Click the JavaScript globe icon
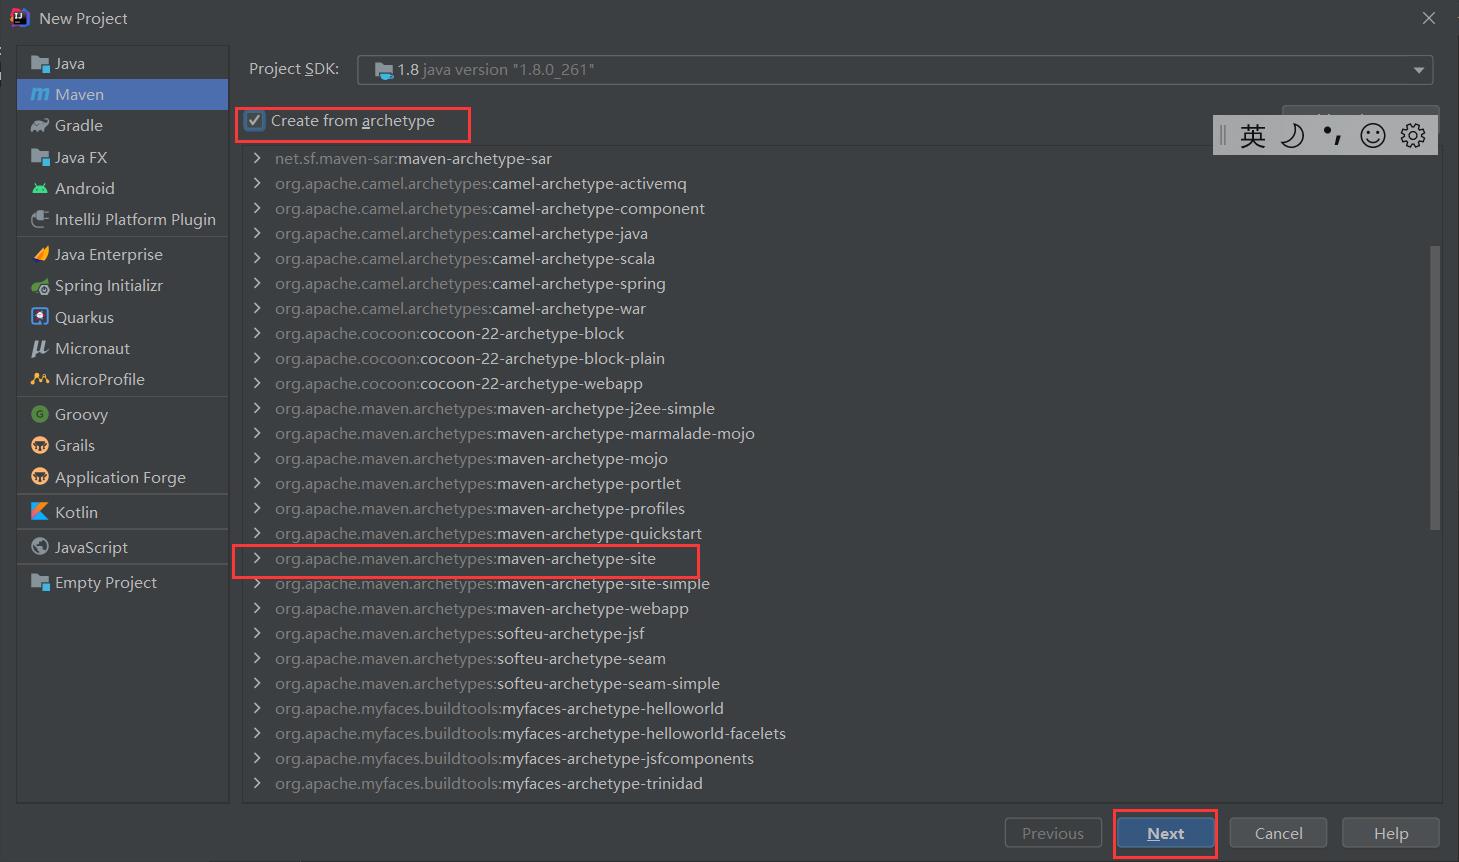The image size is (1459, 862). point(40,547)
